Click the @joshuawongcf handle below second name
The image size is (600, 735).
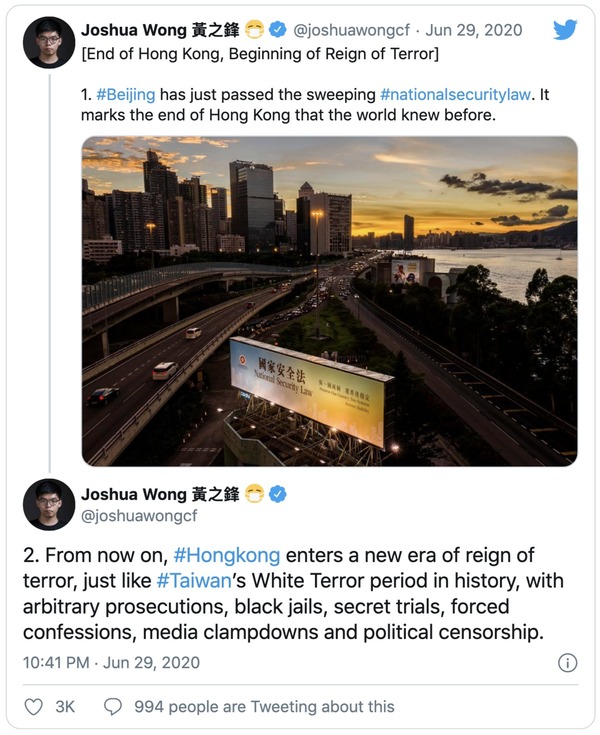(139, 516)
